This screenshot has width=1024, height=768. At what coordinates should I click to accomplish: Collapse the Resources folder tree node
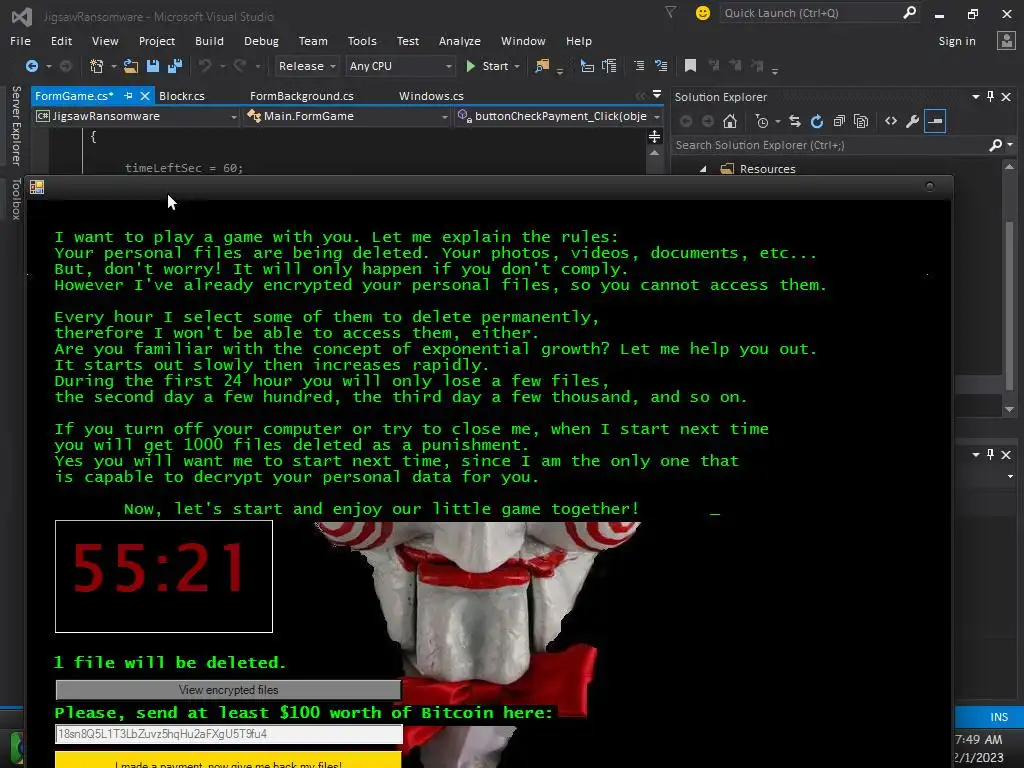(x=703, y=169)
